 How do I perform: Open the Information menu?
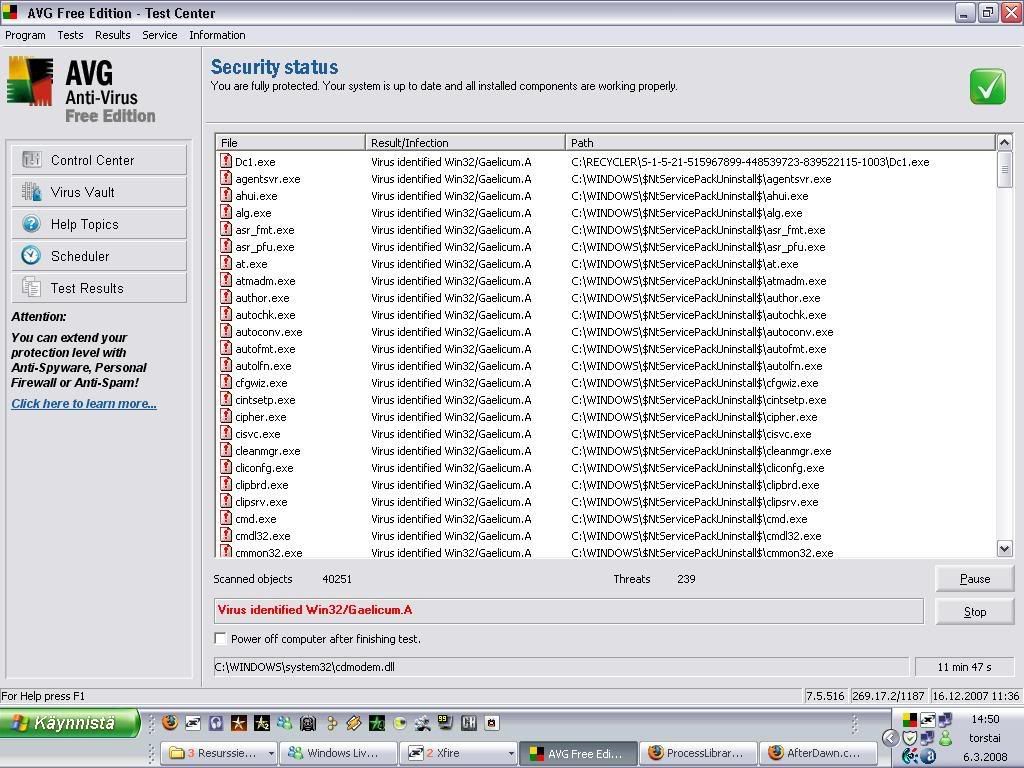(x=217, y=35)
